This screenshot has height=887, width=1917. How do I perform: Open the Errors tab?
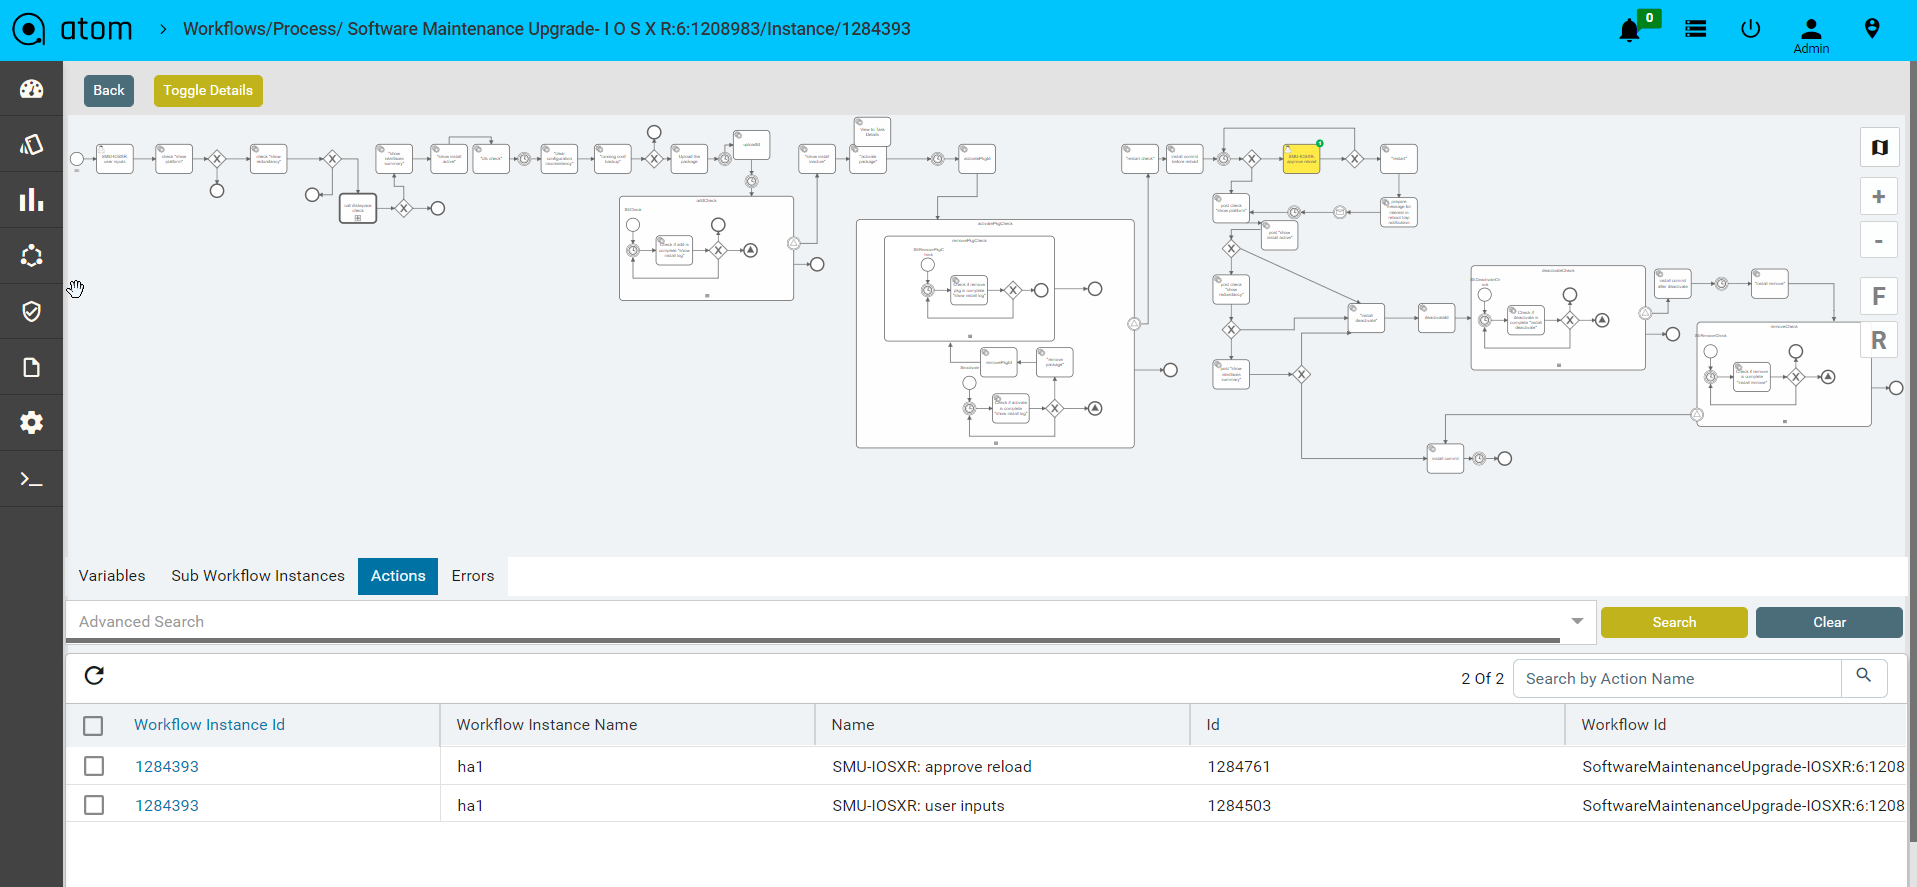point(473,576)
